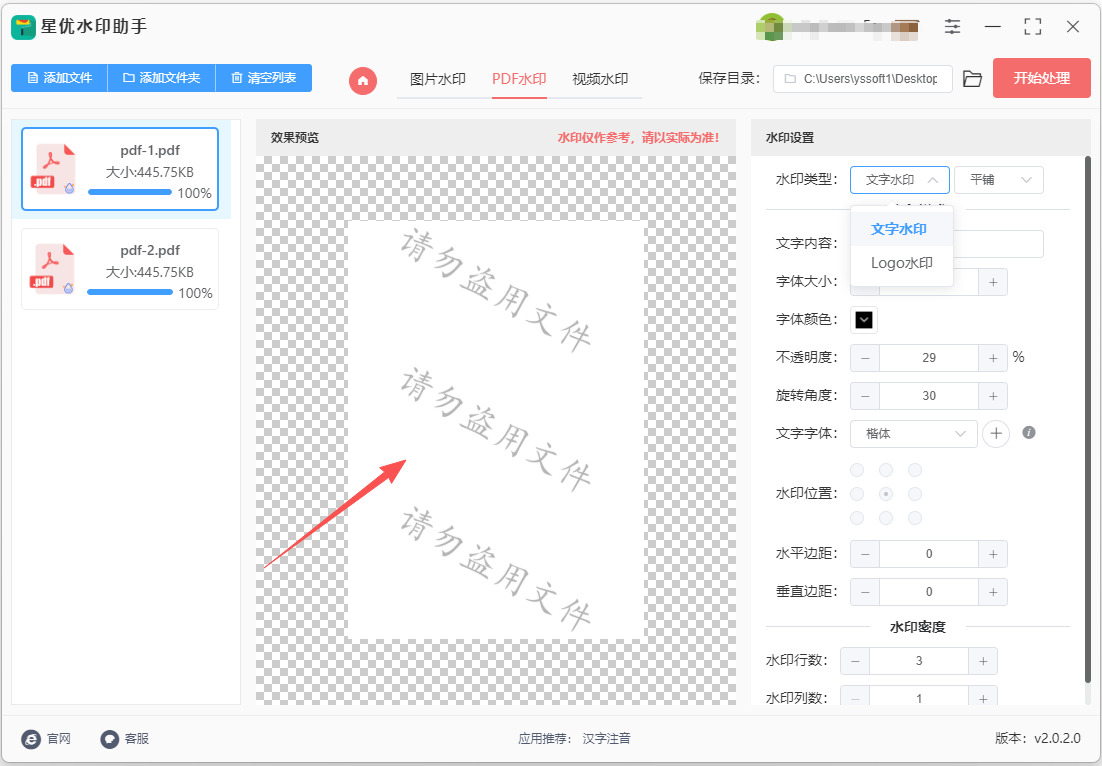Switch to the 视频水印 tab
The width and height of the screenshot is (1102, 766).
(x=599, y=79)
